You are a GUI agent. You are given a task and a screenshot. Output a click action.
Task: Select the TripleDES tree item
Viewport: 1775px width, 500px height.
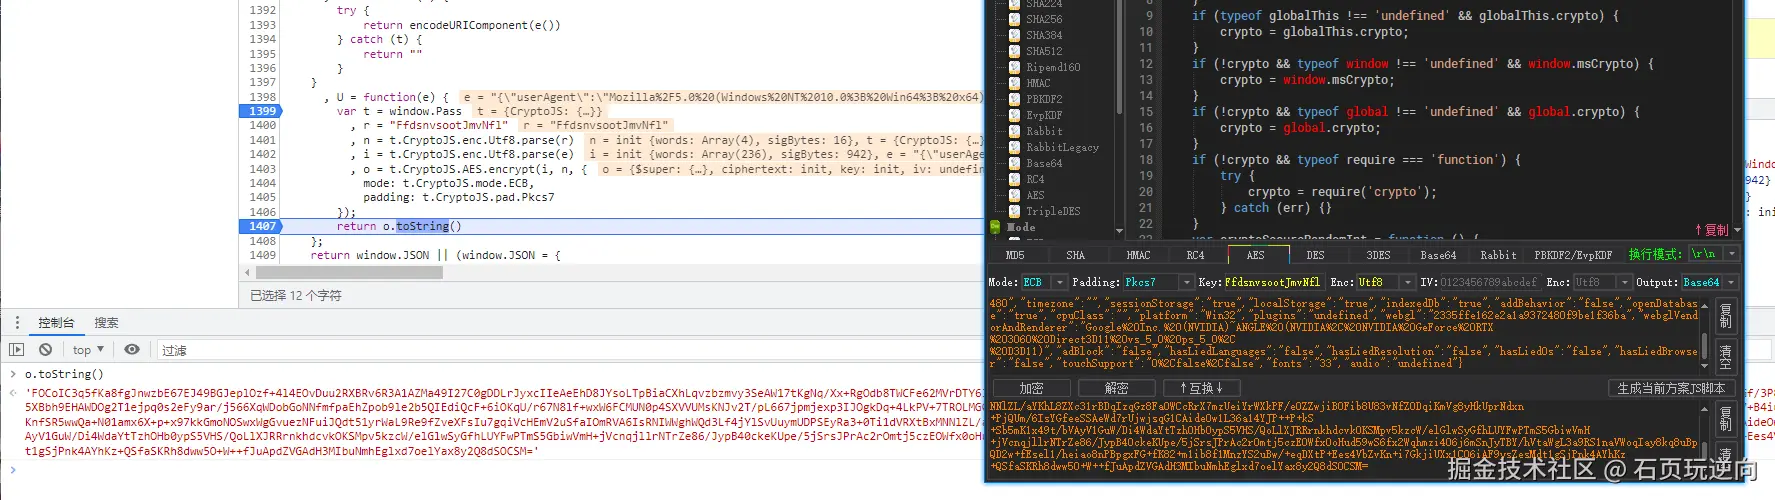pos(1053,211)
